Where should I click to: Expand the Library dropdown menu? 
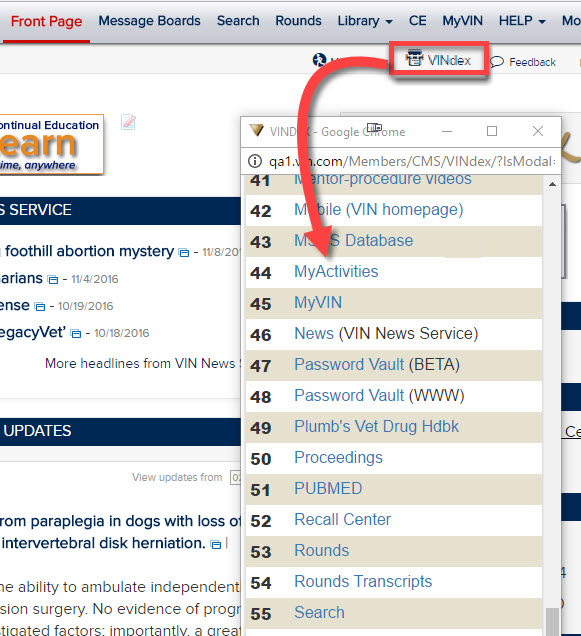[x=365, y=21]
